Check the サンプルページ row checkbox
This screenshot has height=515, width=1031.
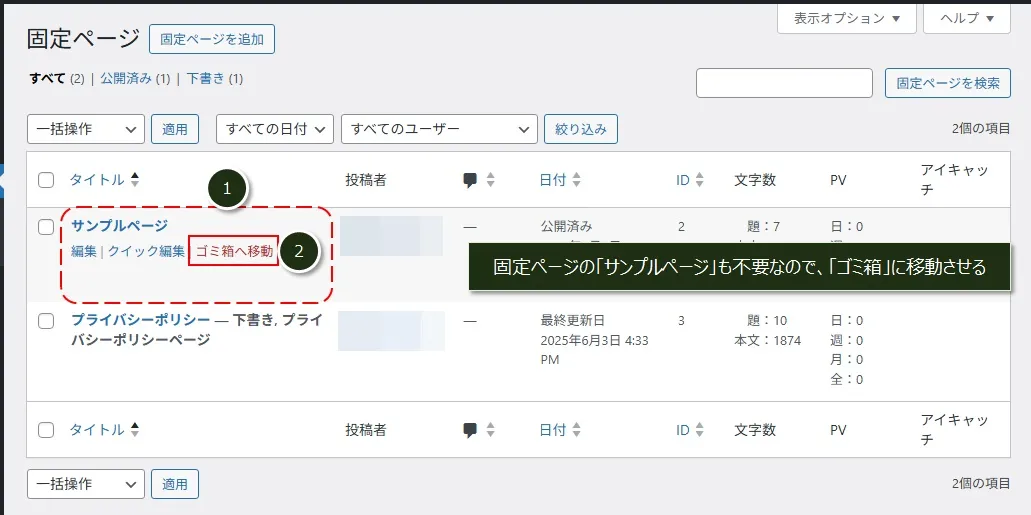[46, 227]
